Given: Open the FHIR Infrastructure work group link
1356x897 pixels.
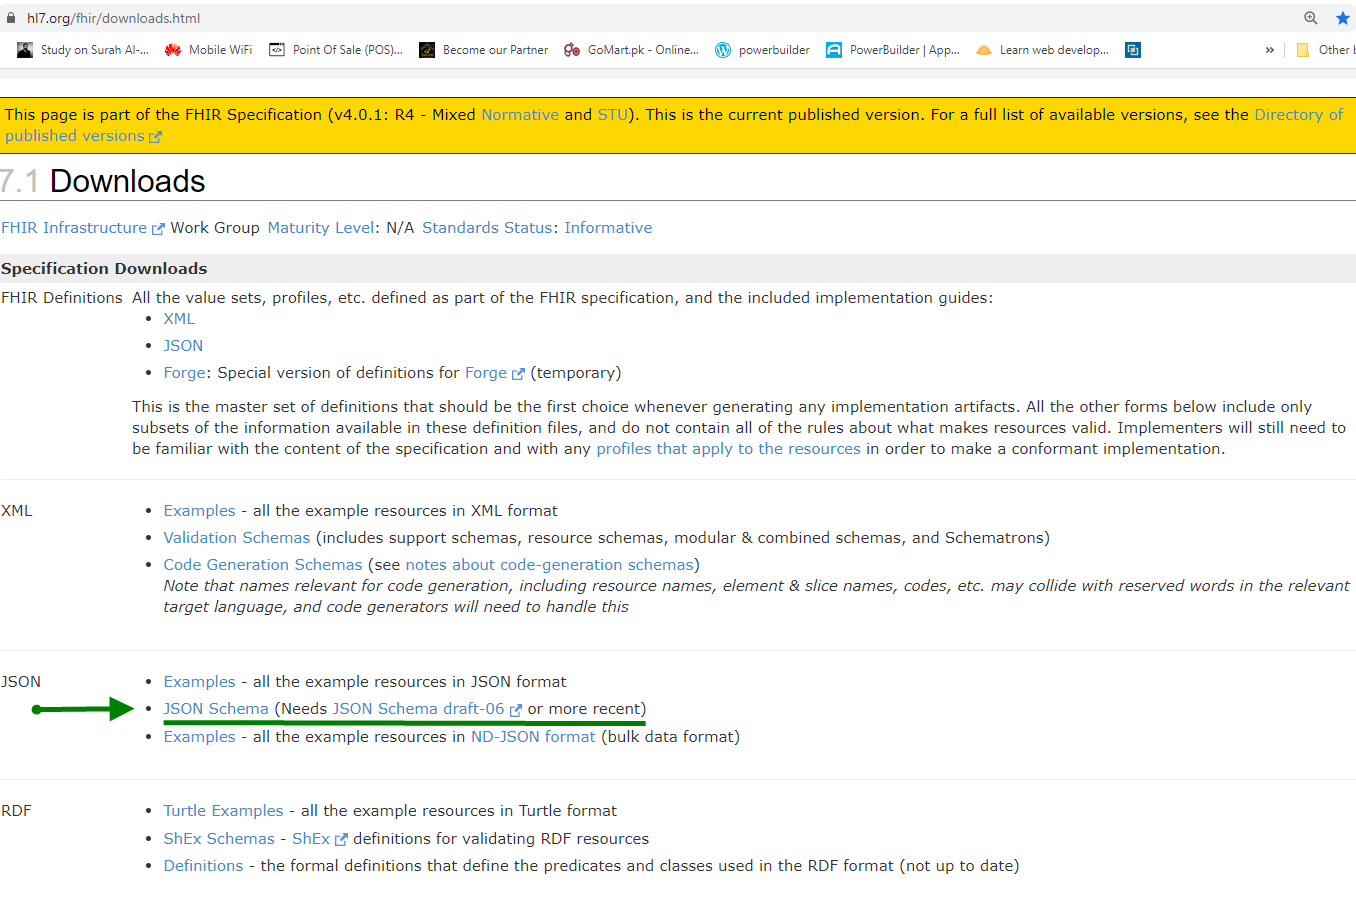Looking at the screenshot, I should (74, 228).
